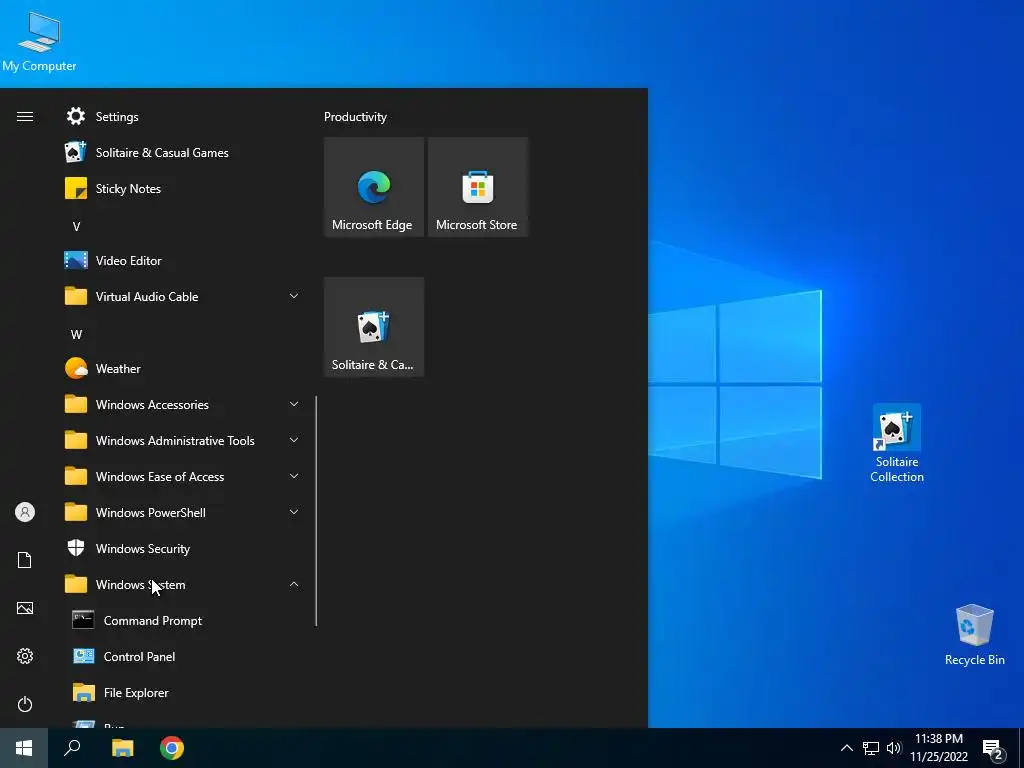Click the network icon in the system tray
Screen dimensions: 1024x768
[871, 748]
